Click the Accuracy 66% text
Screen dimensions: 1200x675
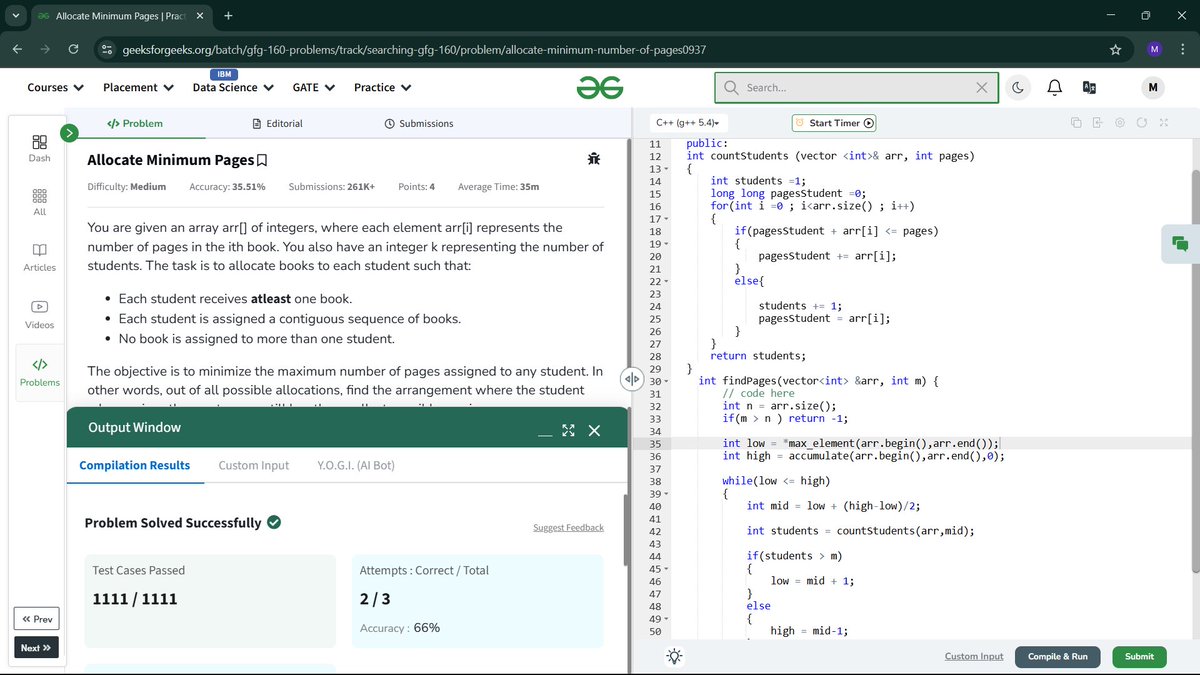(x=400, y=628)
